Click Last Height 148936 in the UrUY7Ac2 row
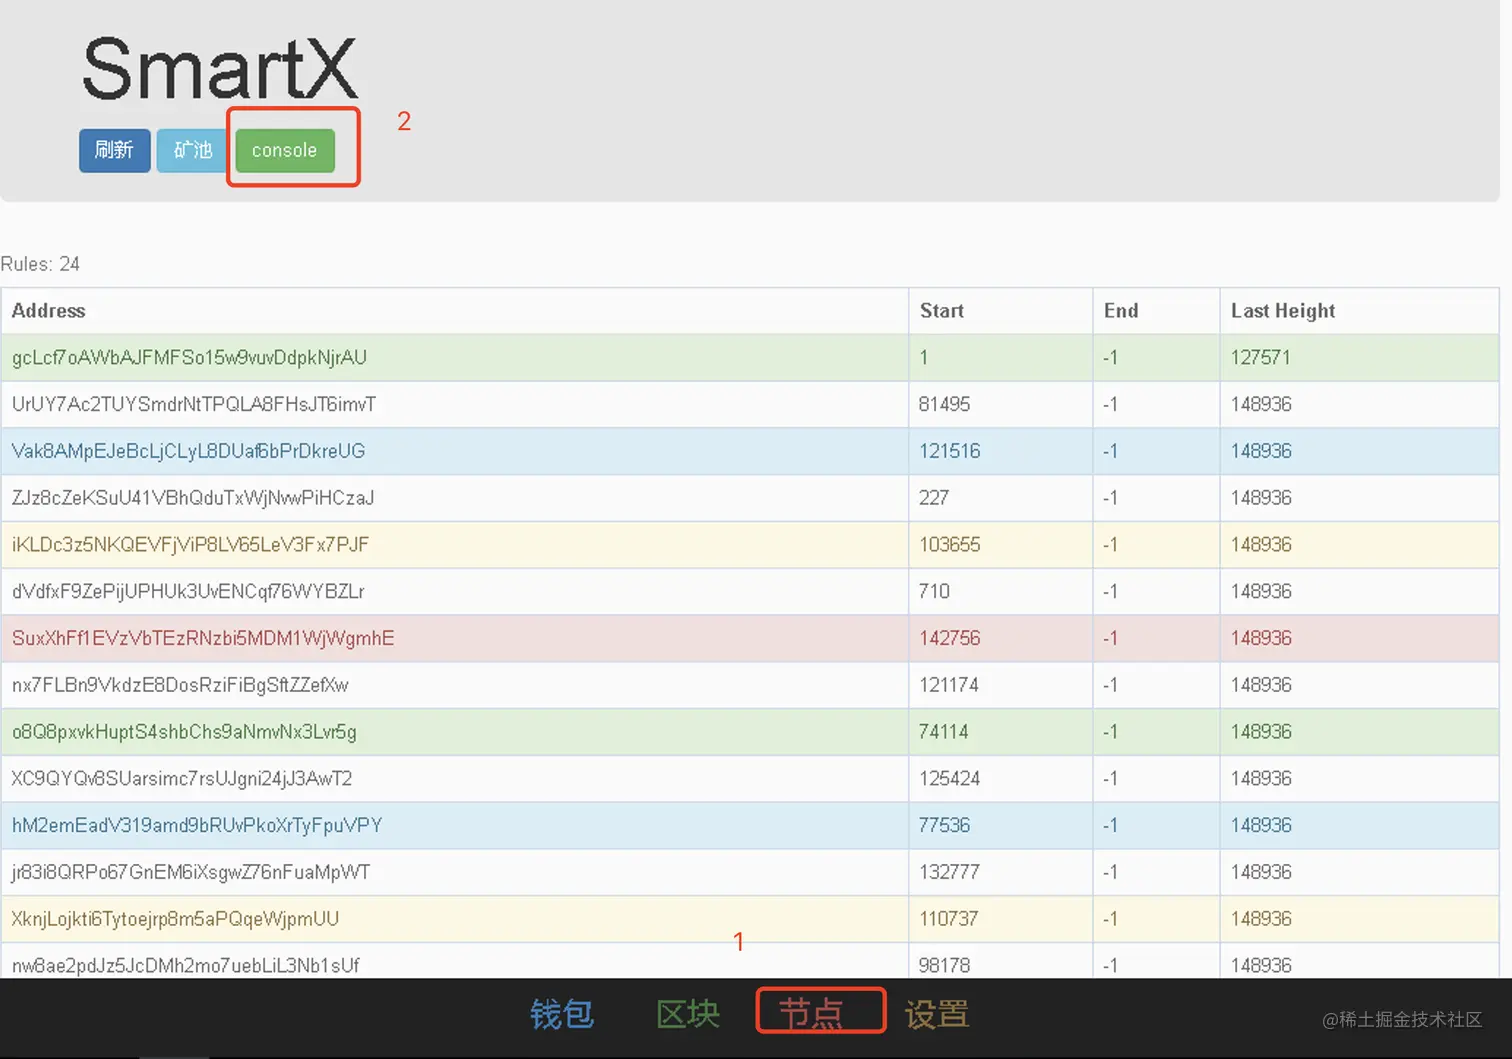The width and height of the screenshot is (1512, 1059). point(1262,404)
